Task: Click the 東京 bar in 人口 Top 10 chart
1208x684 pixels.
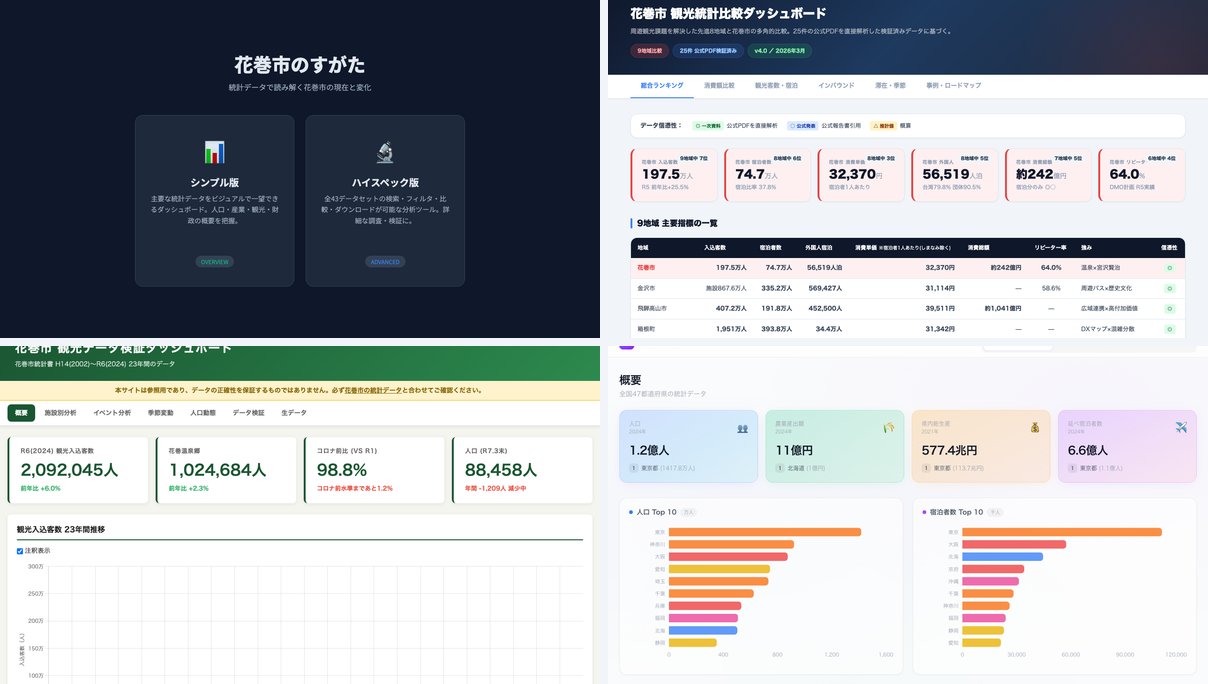Action: click(x=764, y=532)
